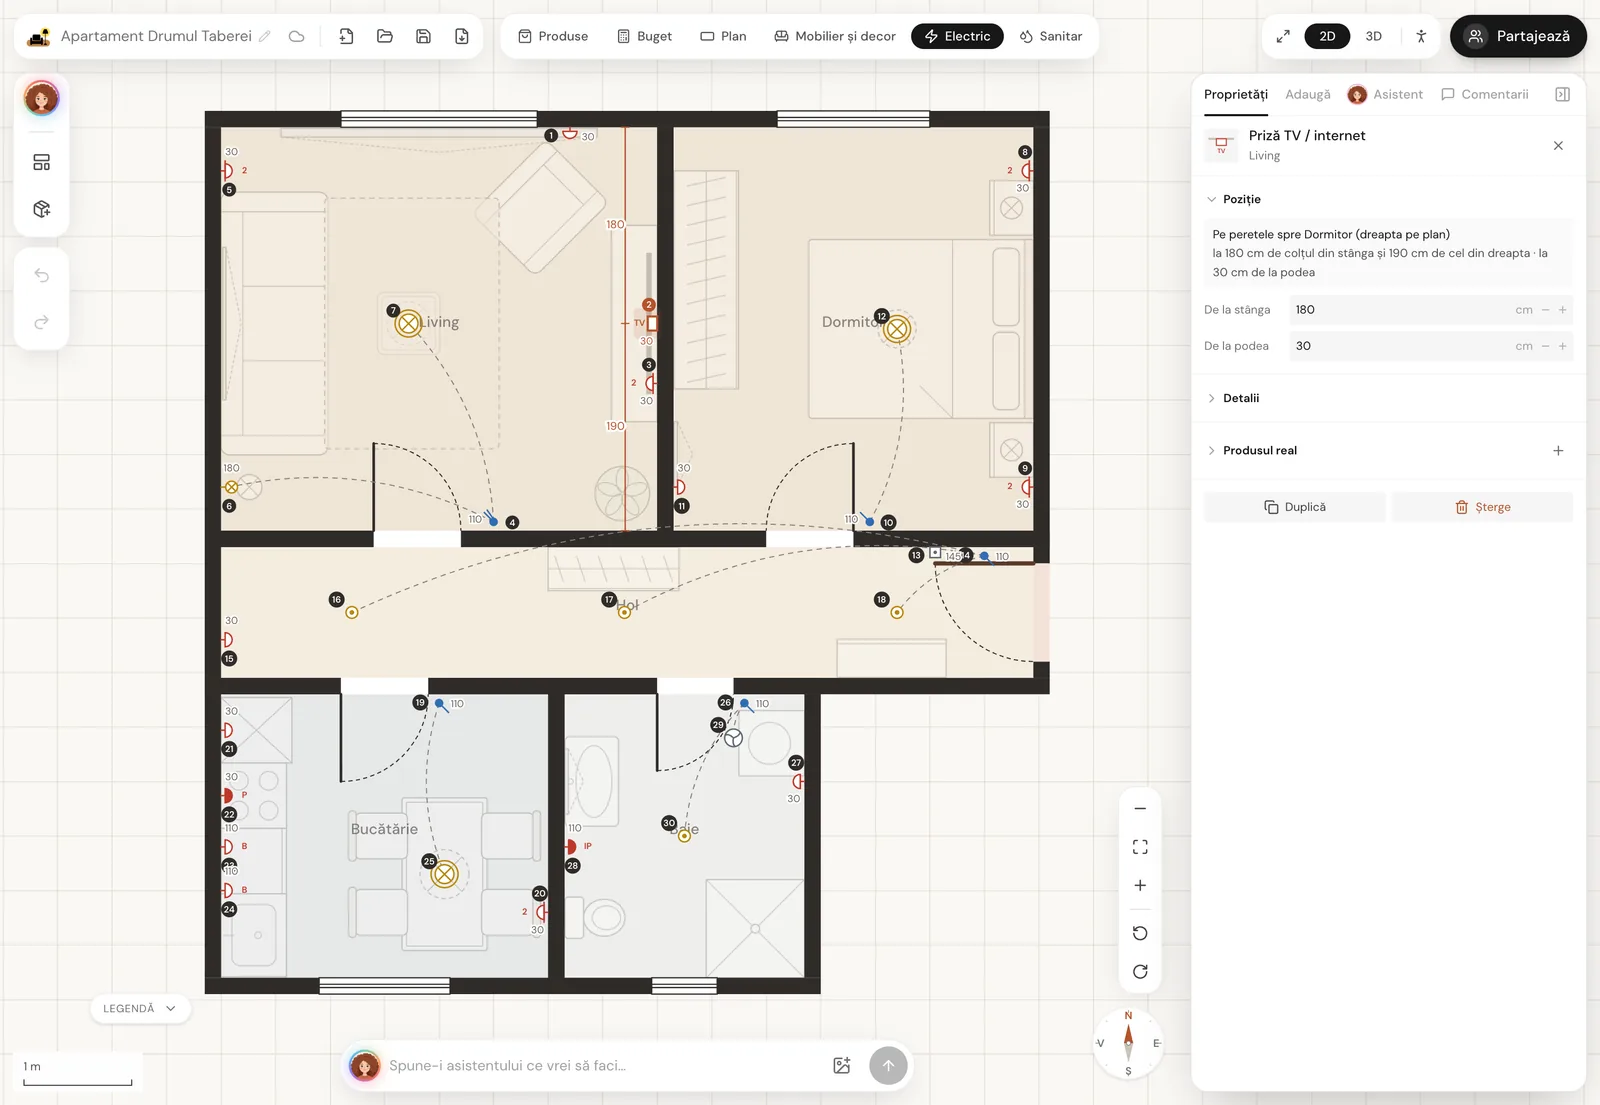Click the cloud sync status icon
1600x1105 pixels.
click(296, 36)
